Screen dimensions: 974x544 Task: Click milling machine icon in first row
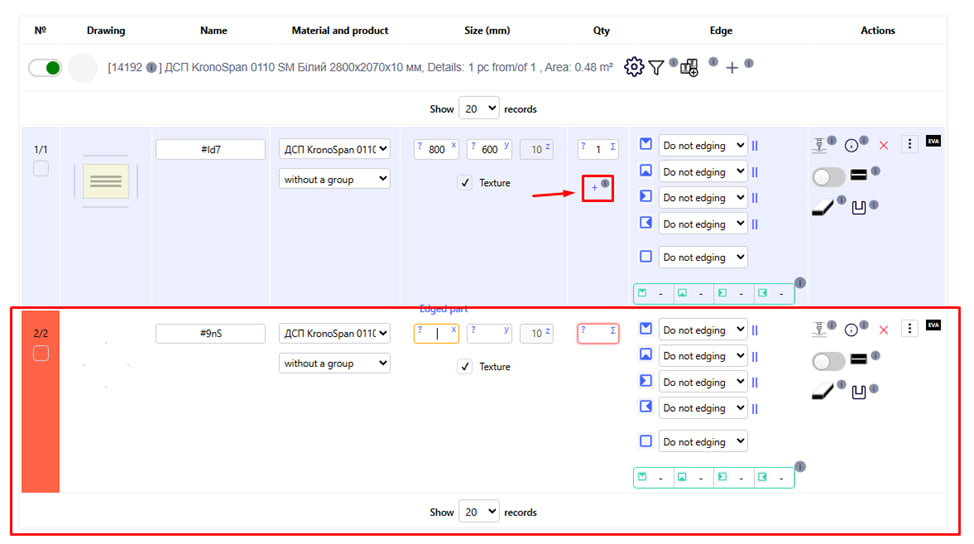tap(818, 146)
